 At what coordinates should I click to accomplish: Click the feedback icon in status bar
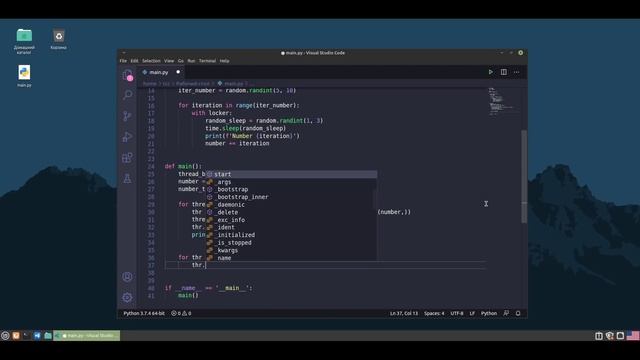click(x=506, y=313)
